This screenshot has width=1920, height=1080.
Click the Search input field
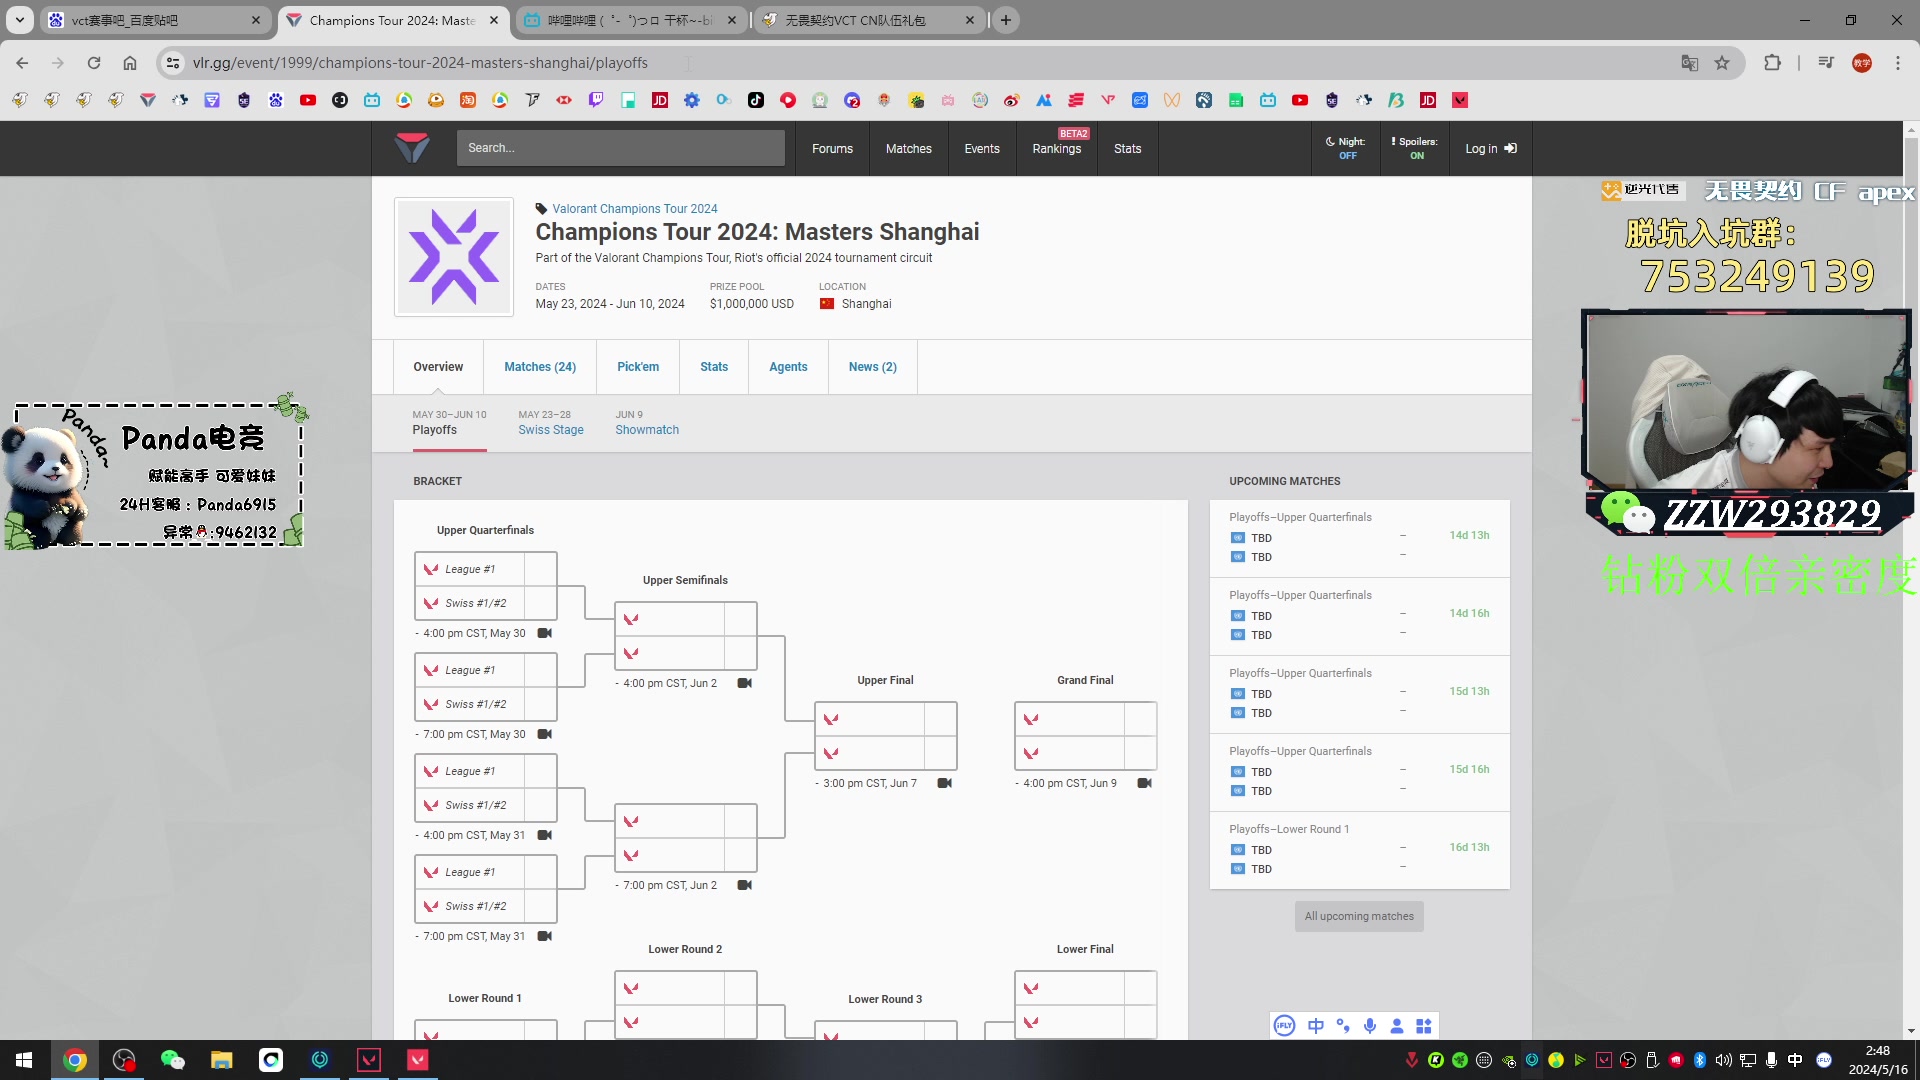pyautogui.click(x=620, y=148)
